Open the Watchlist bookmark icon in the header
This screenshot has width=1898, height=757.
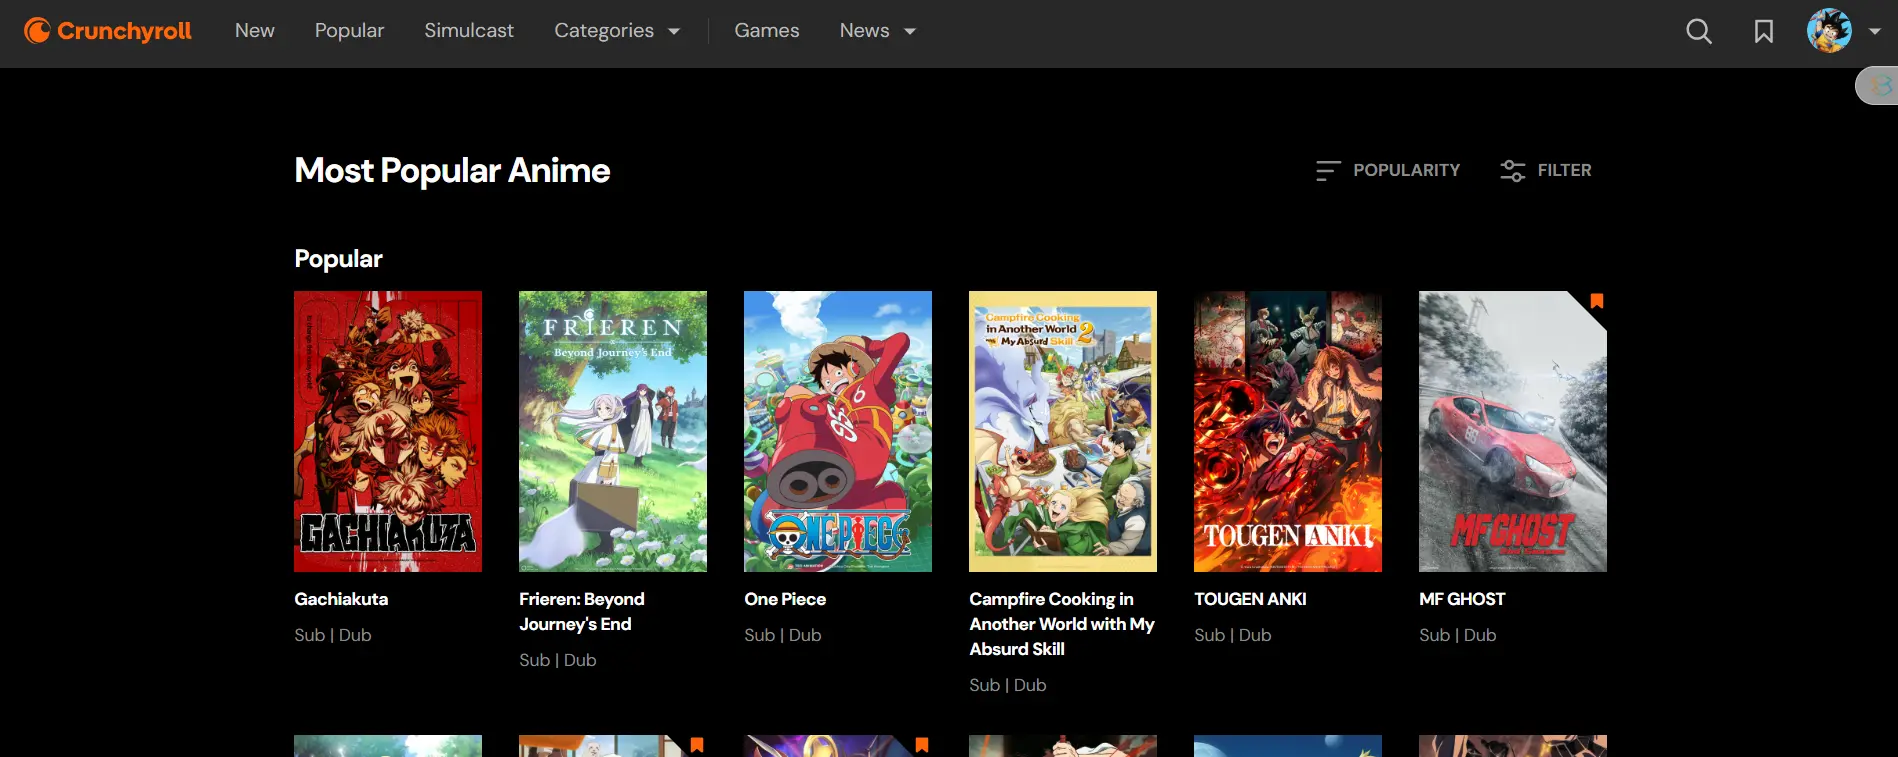1764,31
